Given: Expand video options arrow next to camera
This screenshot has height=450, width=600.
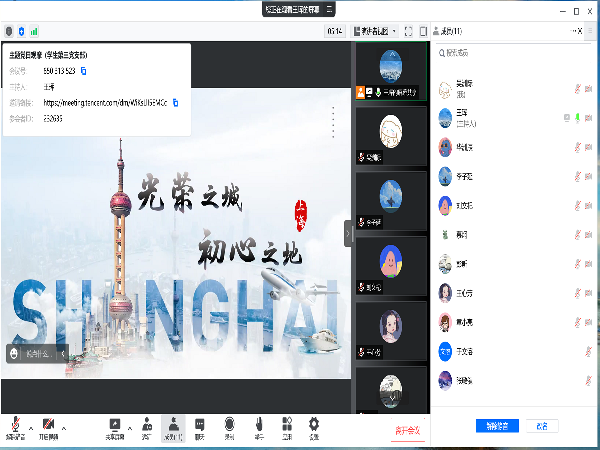Looking at the screenshot, I should point(63,425).
